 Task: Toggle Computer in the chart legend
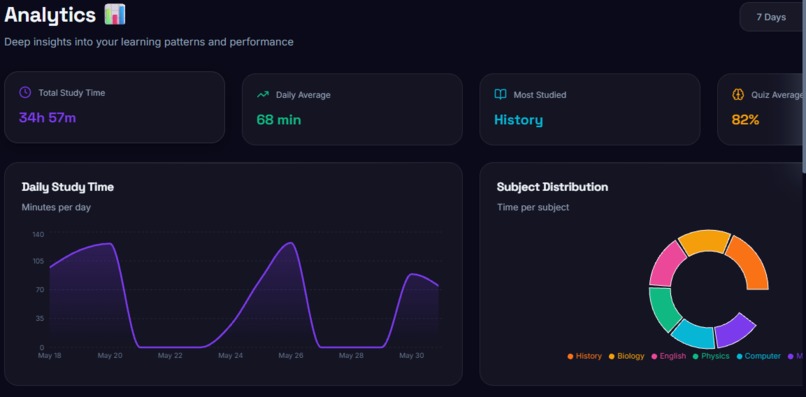point(759,356)
